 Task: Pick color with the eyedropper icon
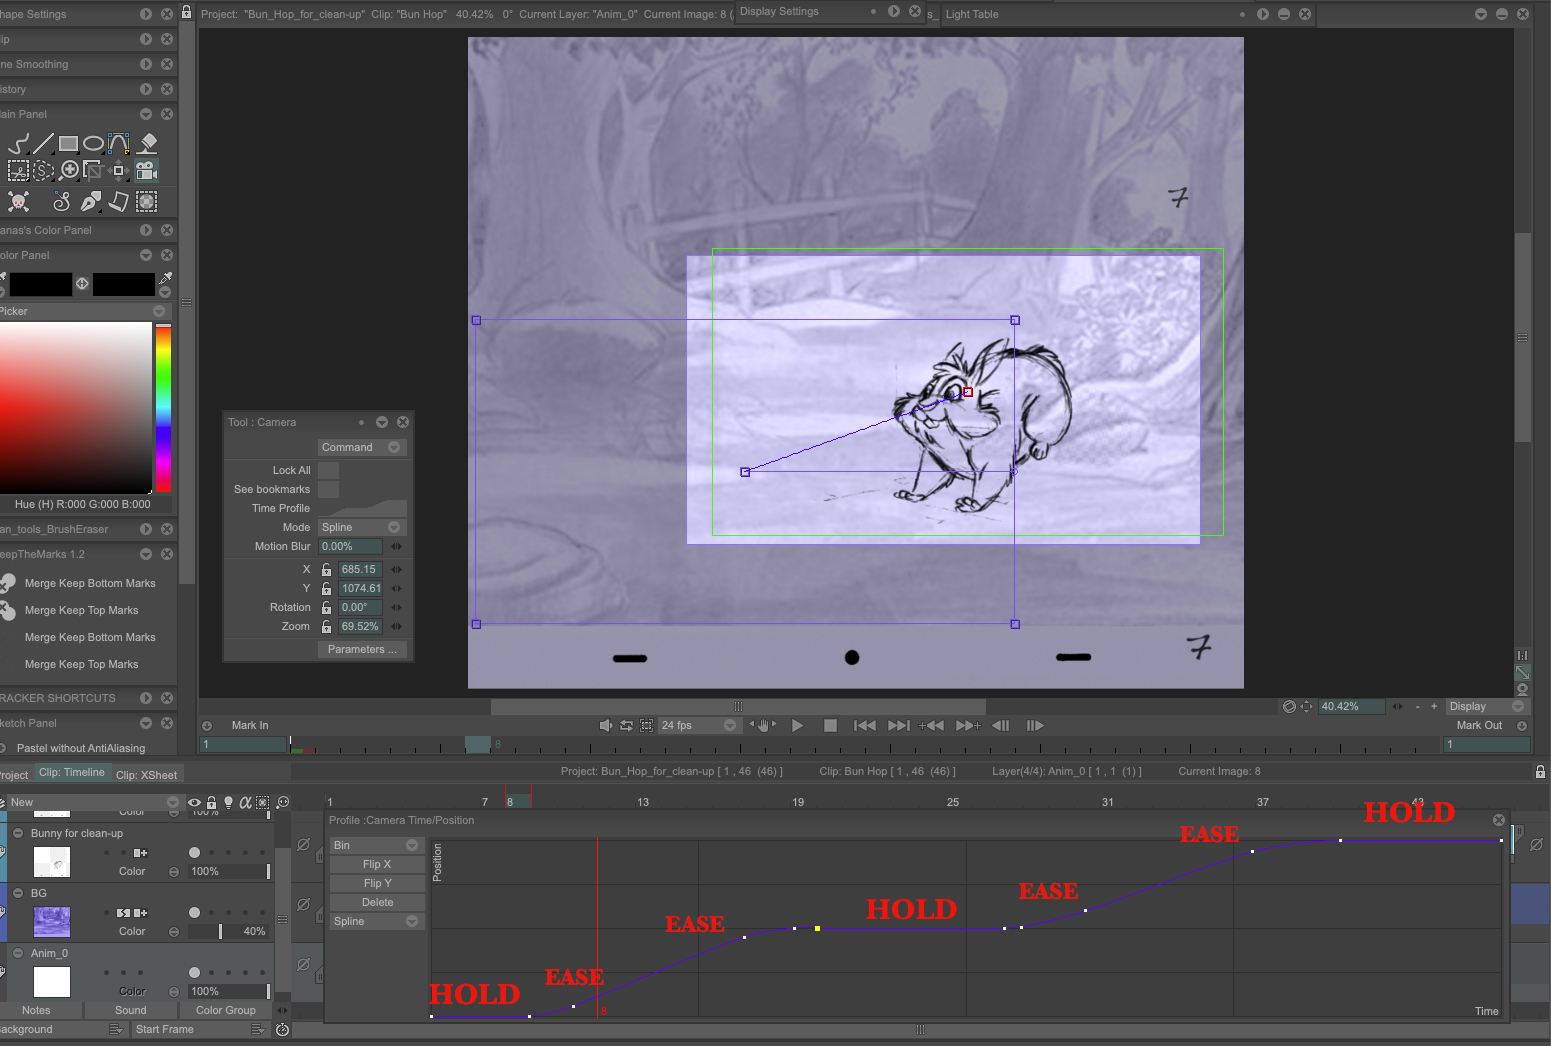coord(166,277)
